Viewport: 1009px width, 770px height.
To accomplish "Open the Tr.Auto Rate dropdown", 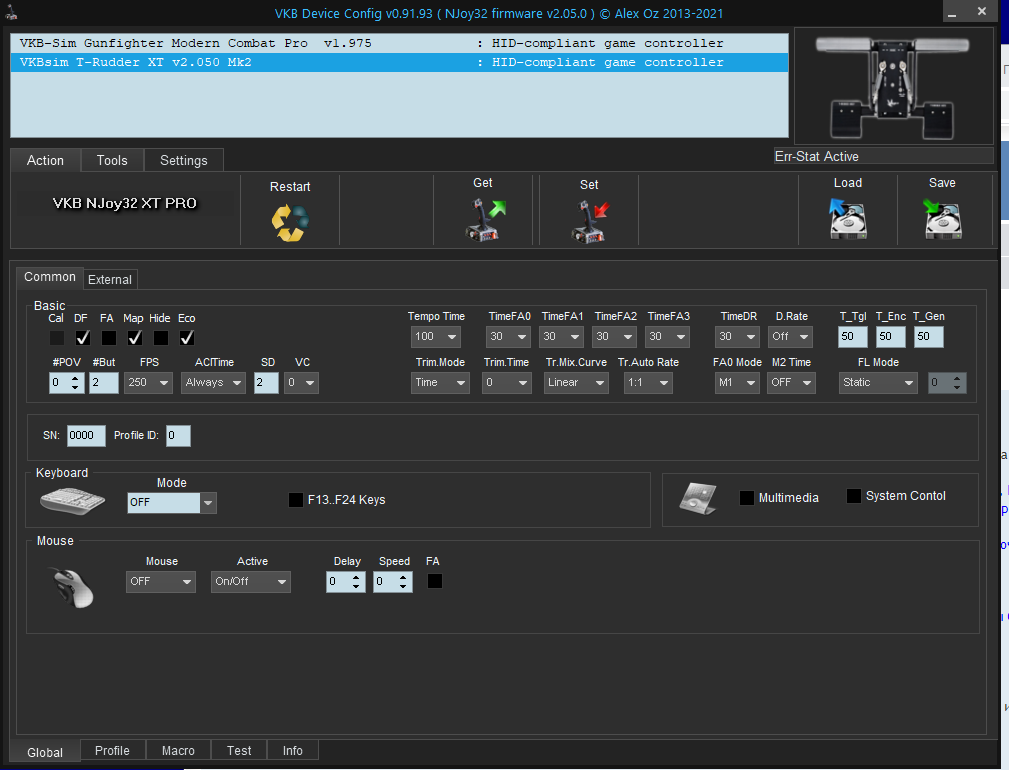I will pos(648,383).
